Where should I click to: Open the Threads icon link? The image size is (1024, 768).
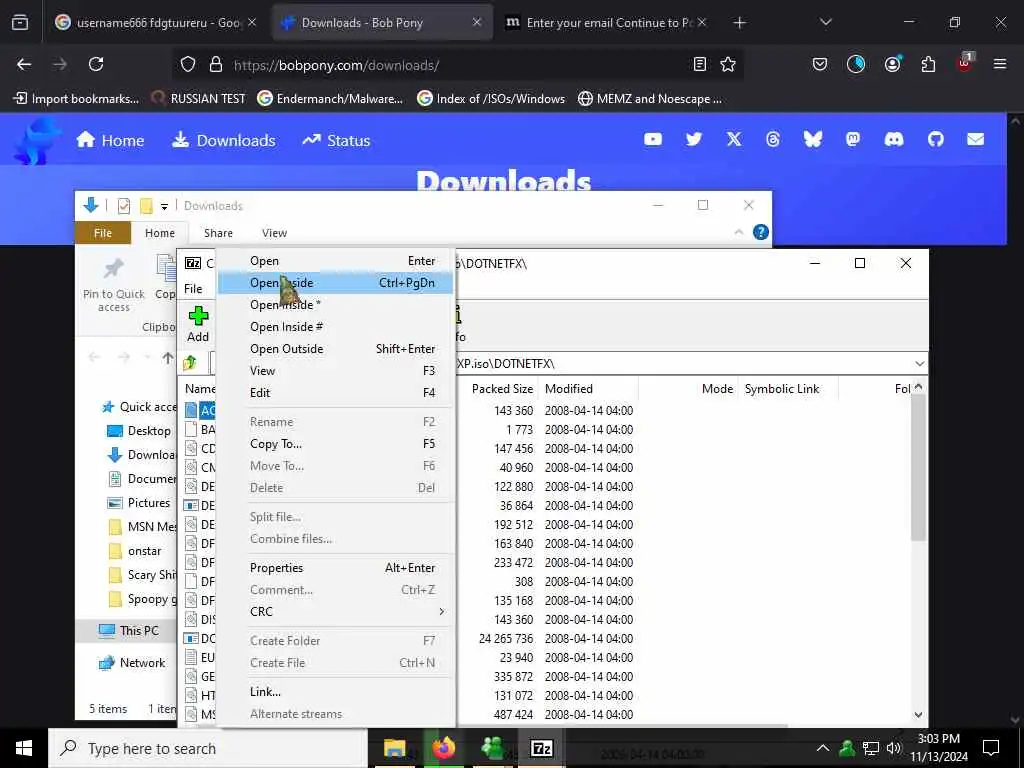773,139
